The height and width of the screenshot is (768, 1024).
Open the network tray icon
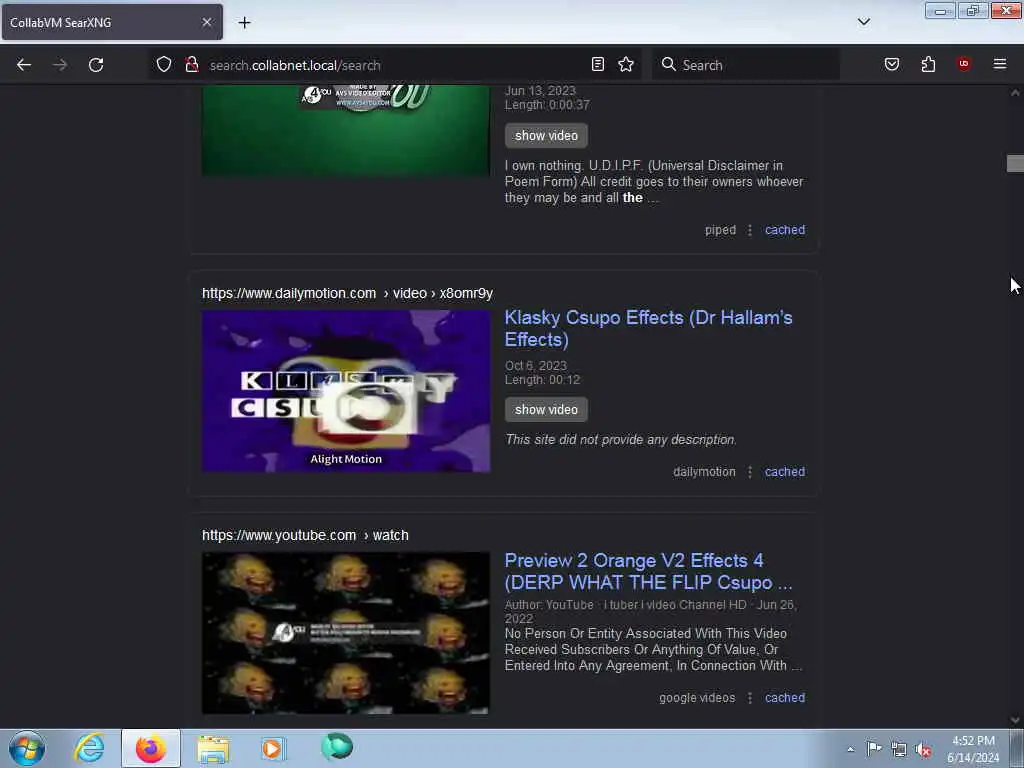click(x=899, y=750)
